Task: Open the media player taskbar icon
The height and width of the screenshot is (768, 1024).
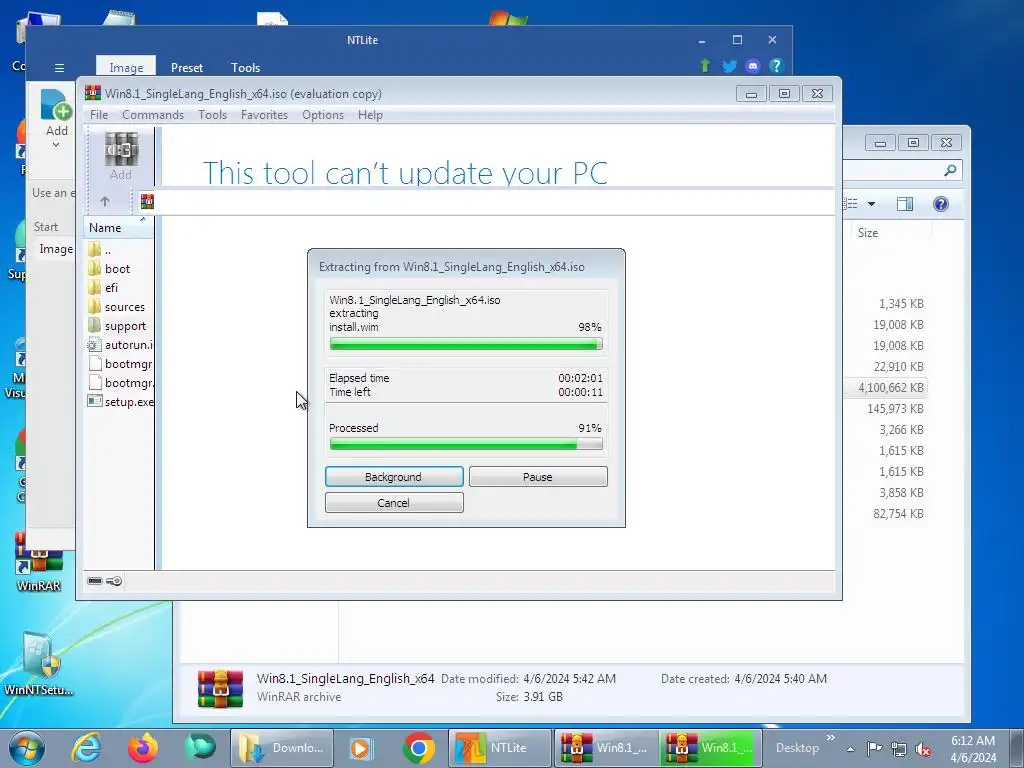Action: [x=360, y=748]
